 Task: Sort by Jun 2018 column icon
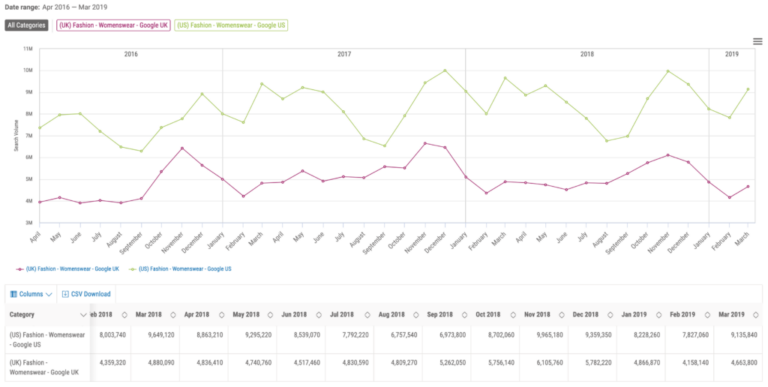(319, 315)
